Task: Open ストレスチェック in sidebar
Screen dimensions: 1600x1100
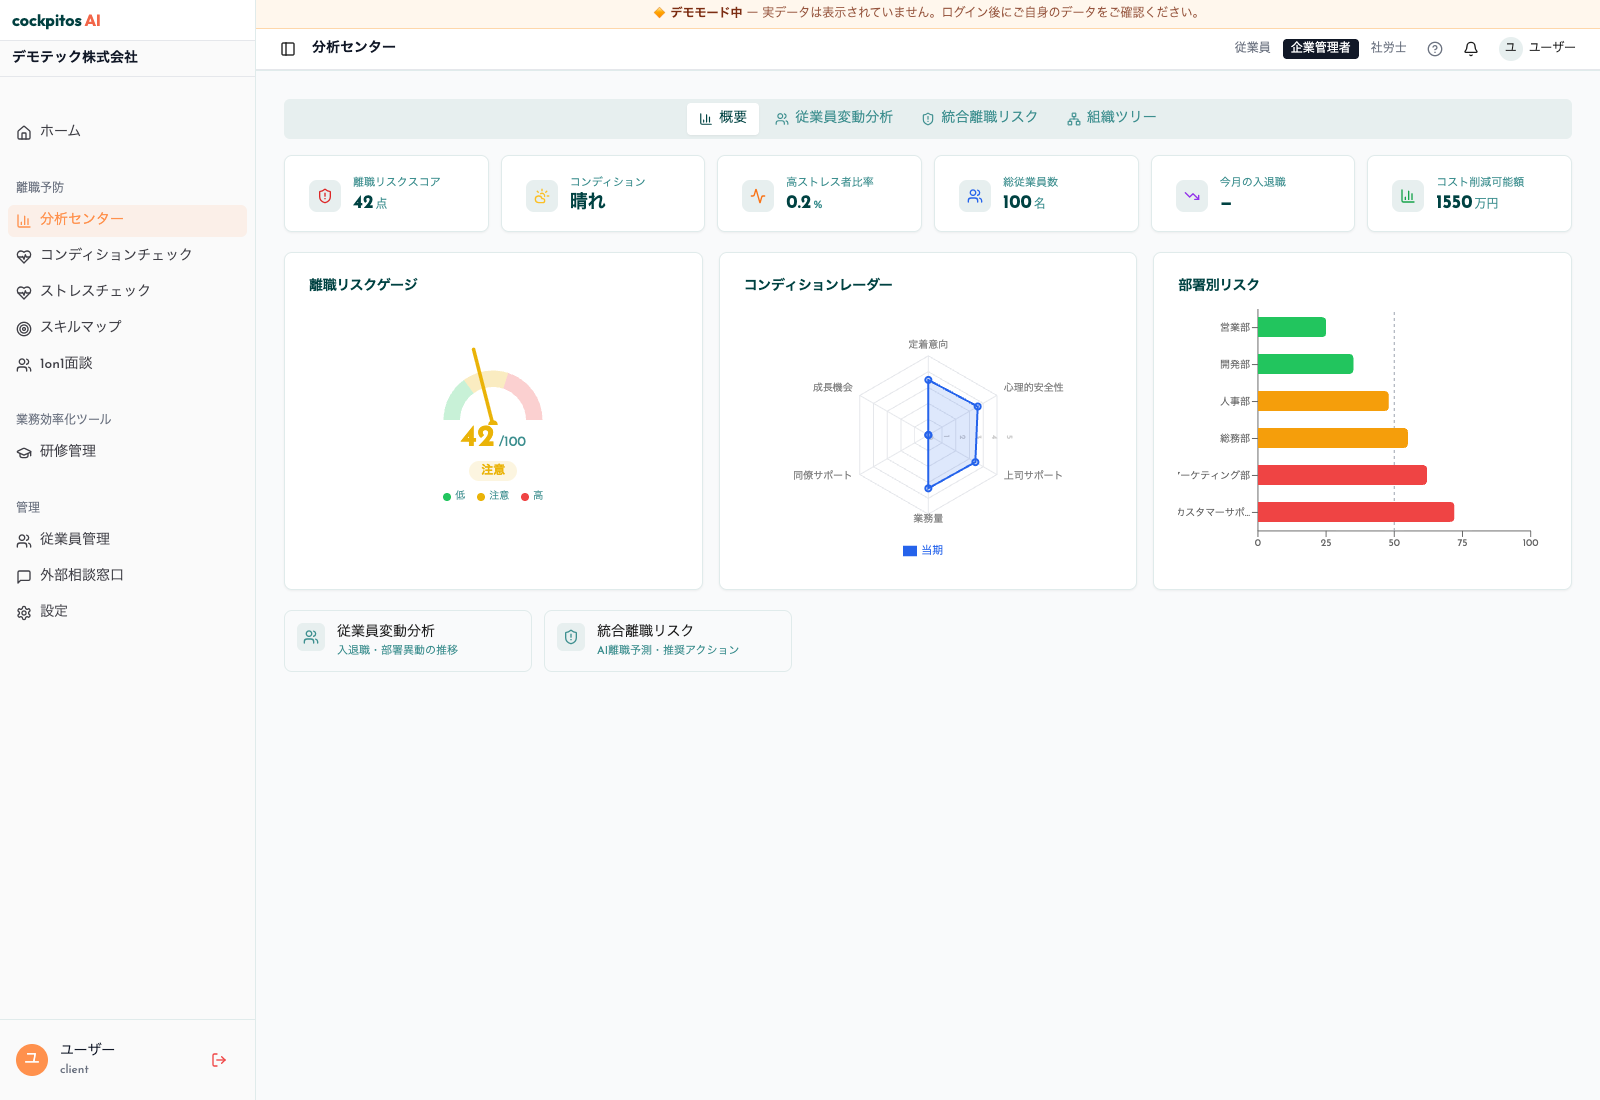Action: [127, 292]
